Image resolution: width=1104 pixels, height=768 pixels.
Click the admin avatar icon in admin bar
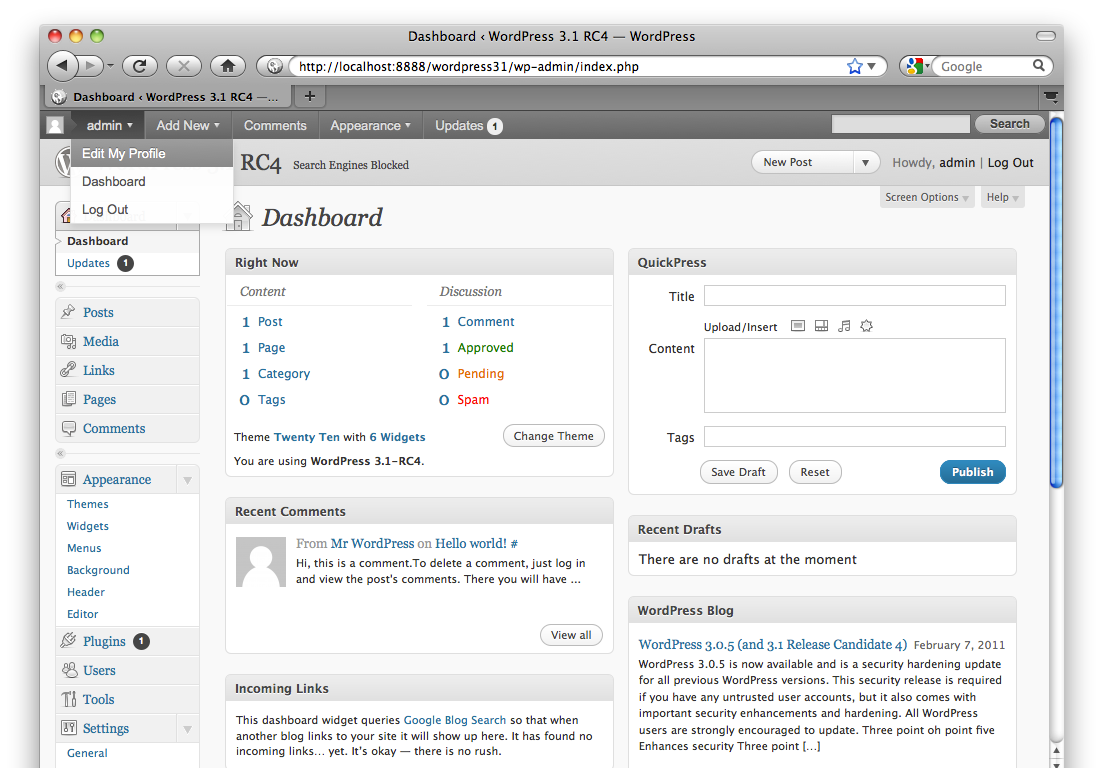55,125
